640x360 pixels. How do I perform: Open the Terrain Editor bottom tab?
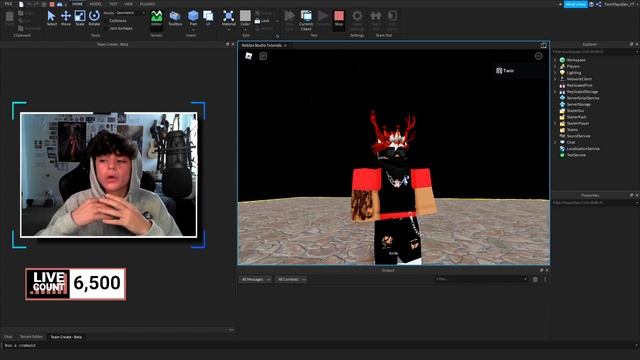click(31, 337)
